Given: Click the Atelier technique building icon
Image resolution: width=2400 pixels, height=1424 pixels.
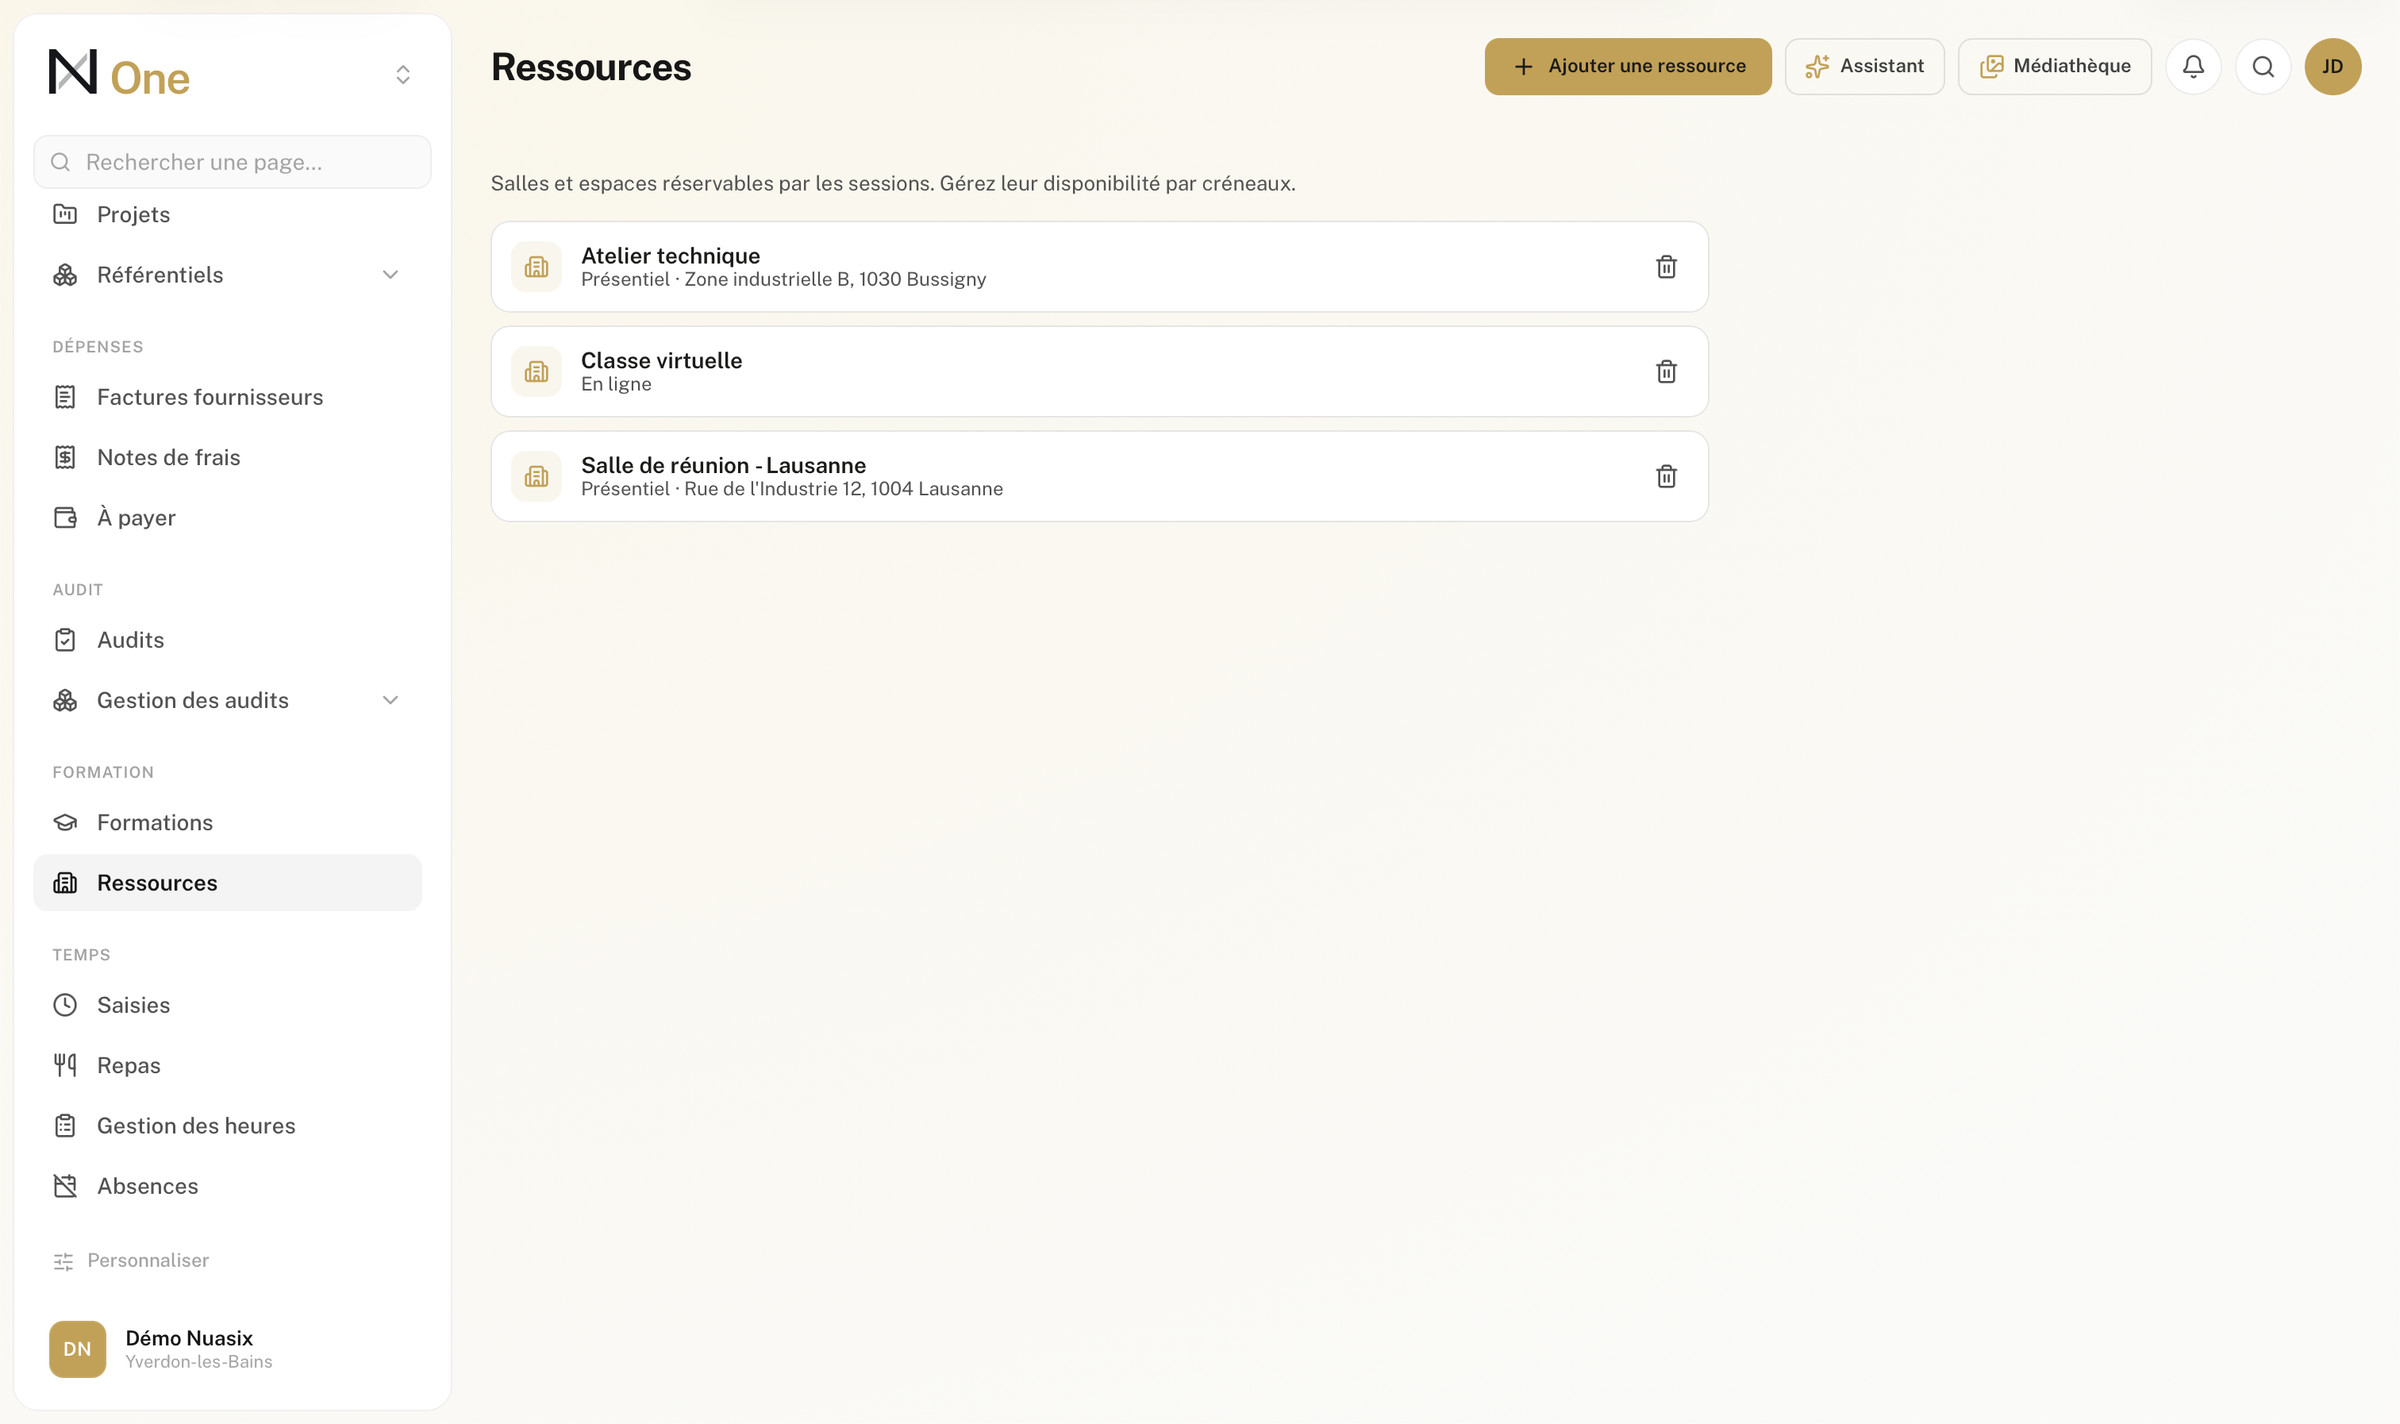Looking at the screenshot, I should tap(536, 267).
